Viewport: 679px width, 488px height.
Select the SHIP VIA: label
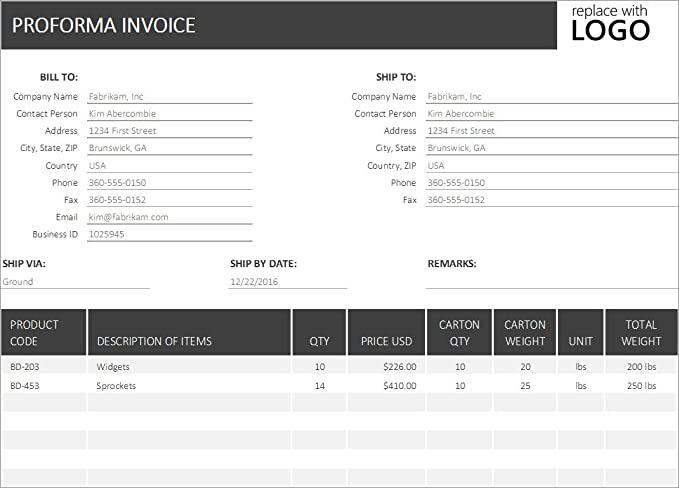tap(24, 263)
